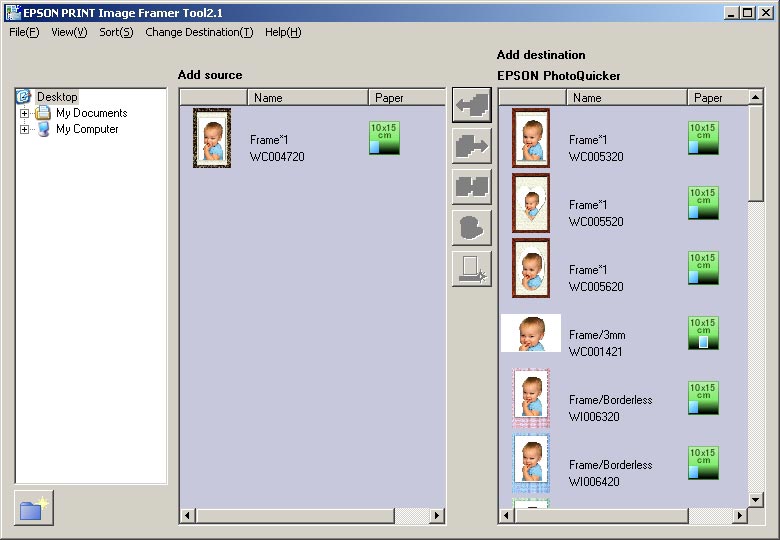This screenshot has width=780, height=540.
Task: Click the 10x15 cm paper icon for WC005320
Action: [x=703, y=138]
